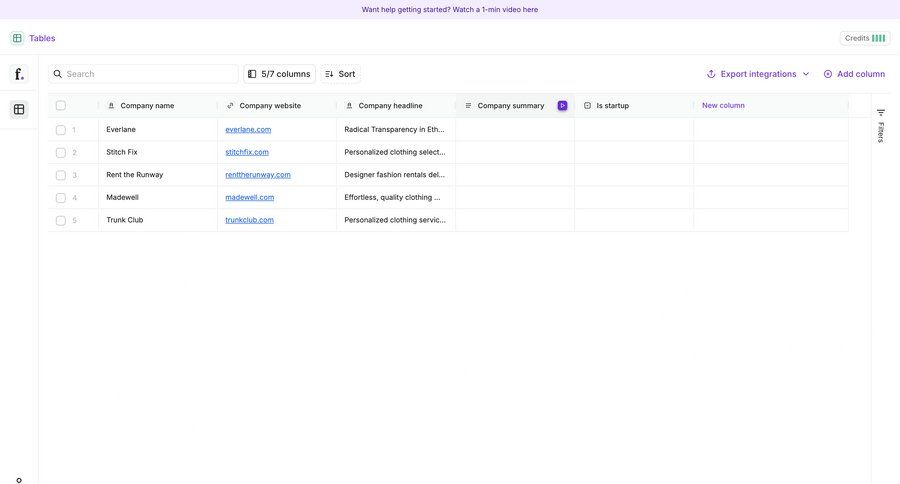Open the Filters panel icon on right

click(x=881, y=113)
